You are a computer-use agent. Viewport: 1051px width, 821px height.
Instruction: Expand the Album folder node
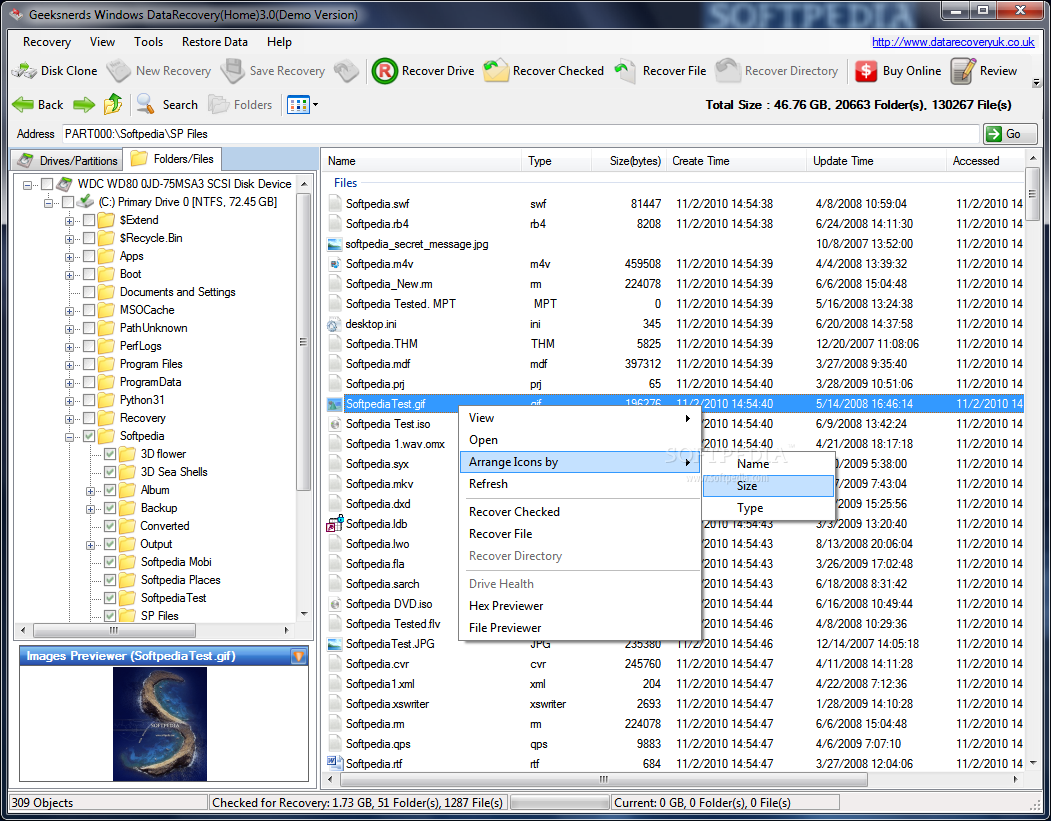coord(90,491)
